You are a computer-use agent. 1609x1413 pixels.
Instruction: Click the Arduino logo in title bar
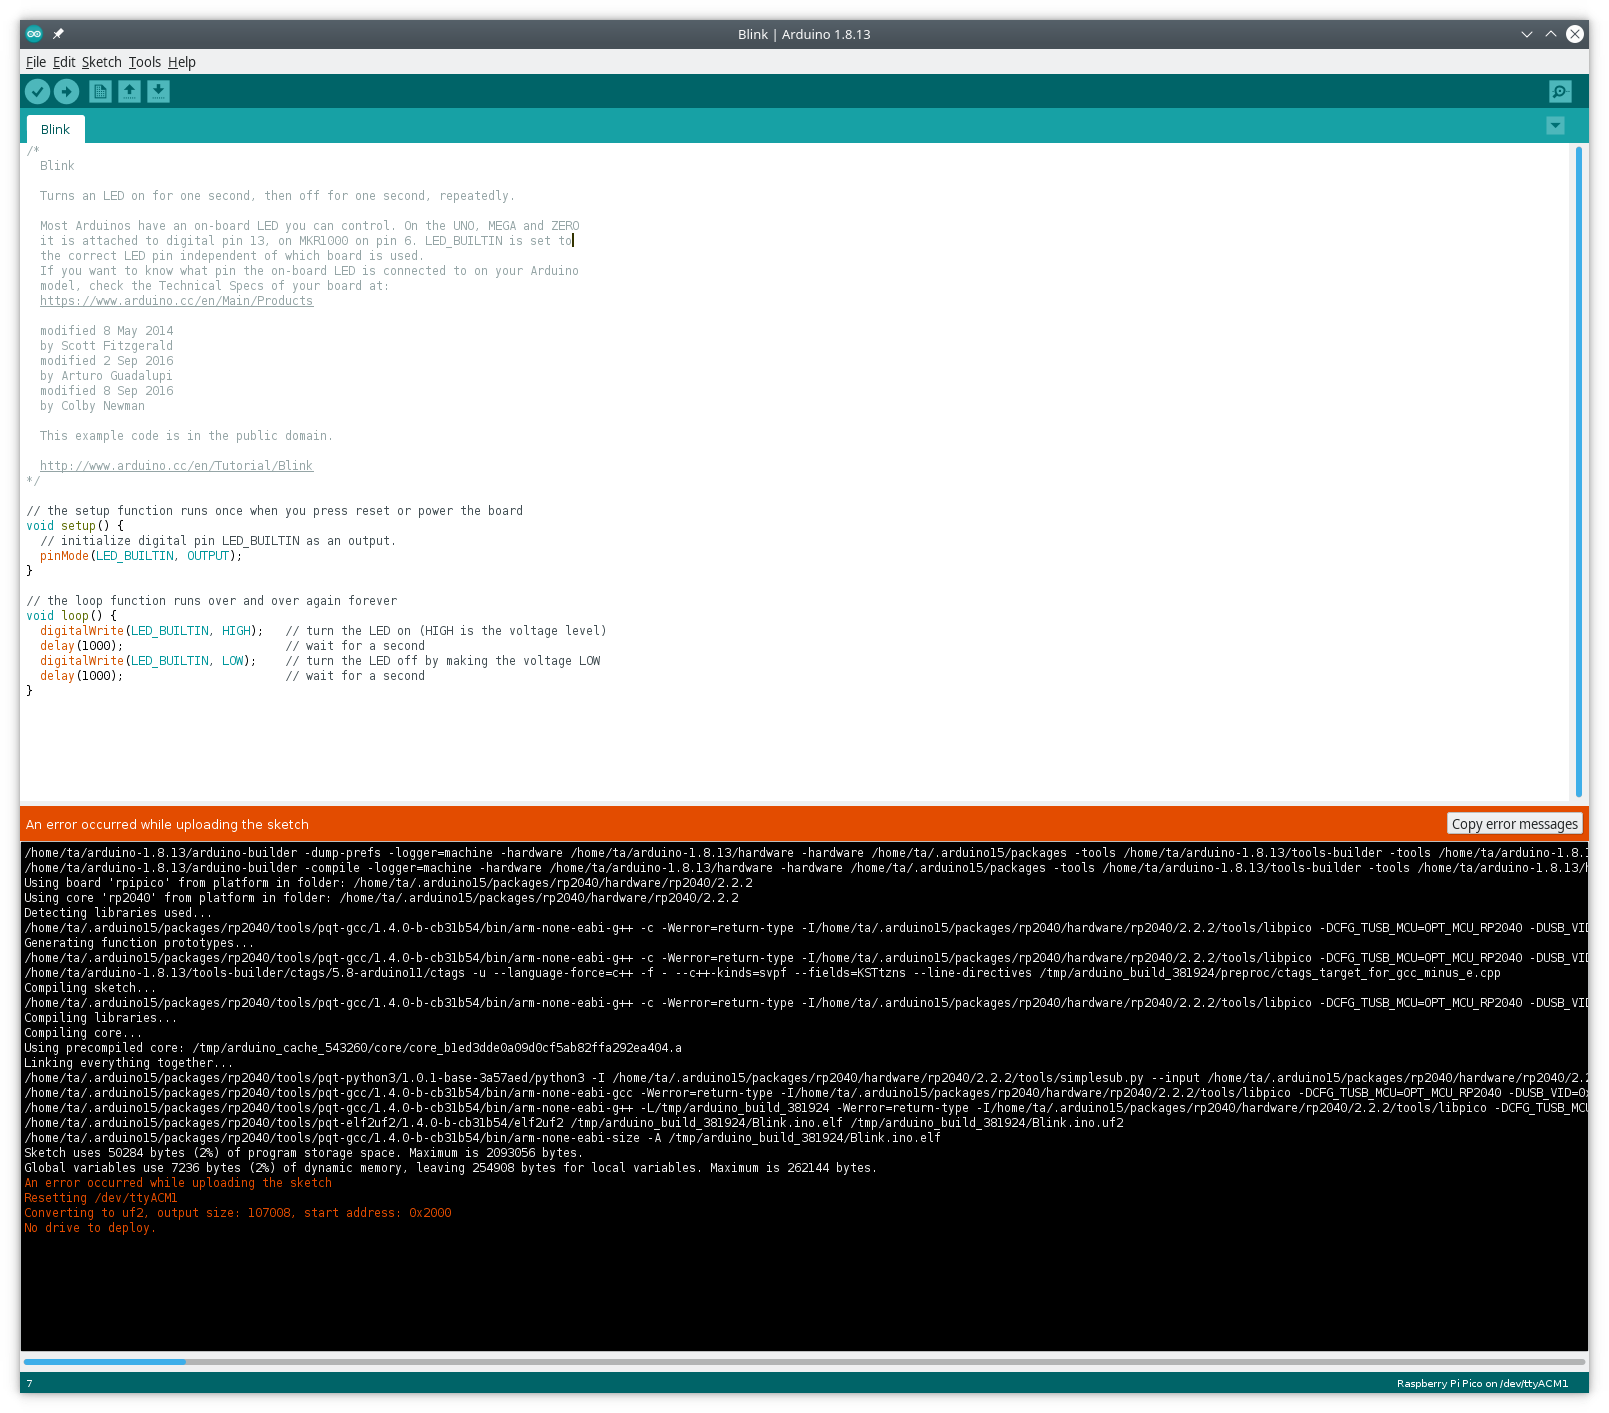point(34,34)
